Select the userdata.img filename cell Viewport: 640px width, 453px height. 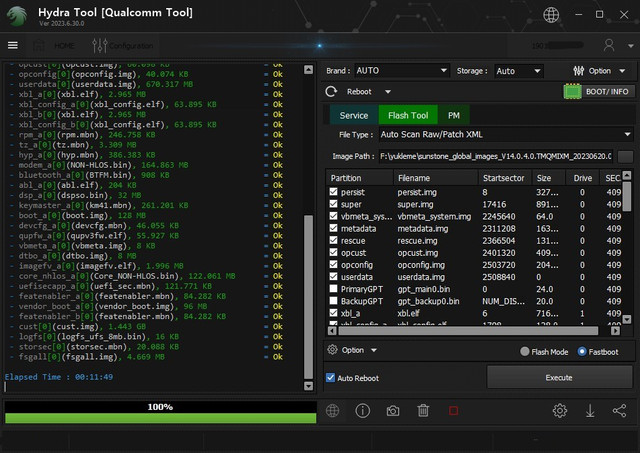pyautogui.click(x=421, y=277)
